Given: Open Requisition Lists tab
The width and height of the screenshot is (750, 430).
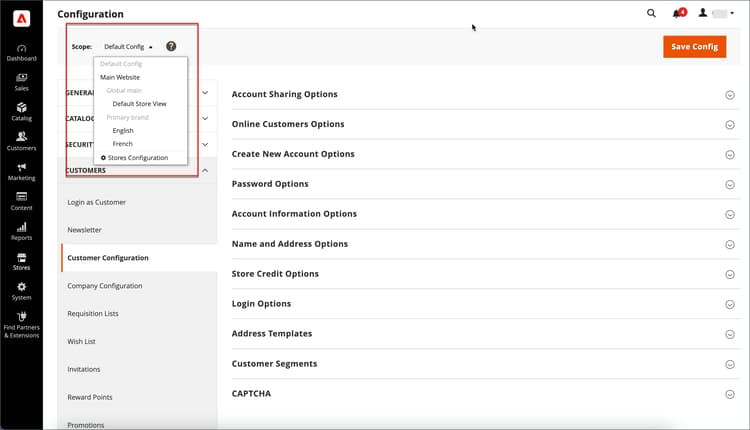Looking at the screenshot, I should click(93, 313).
